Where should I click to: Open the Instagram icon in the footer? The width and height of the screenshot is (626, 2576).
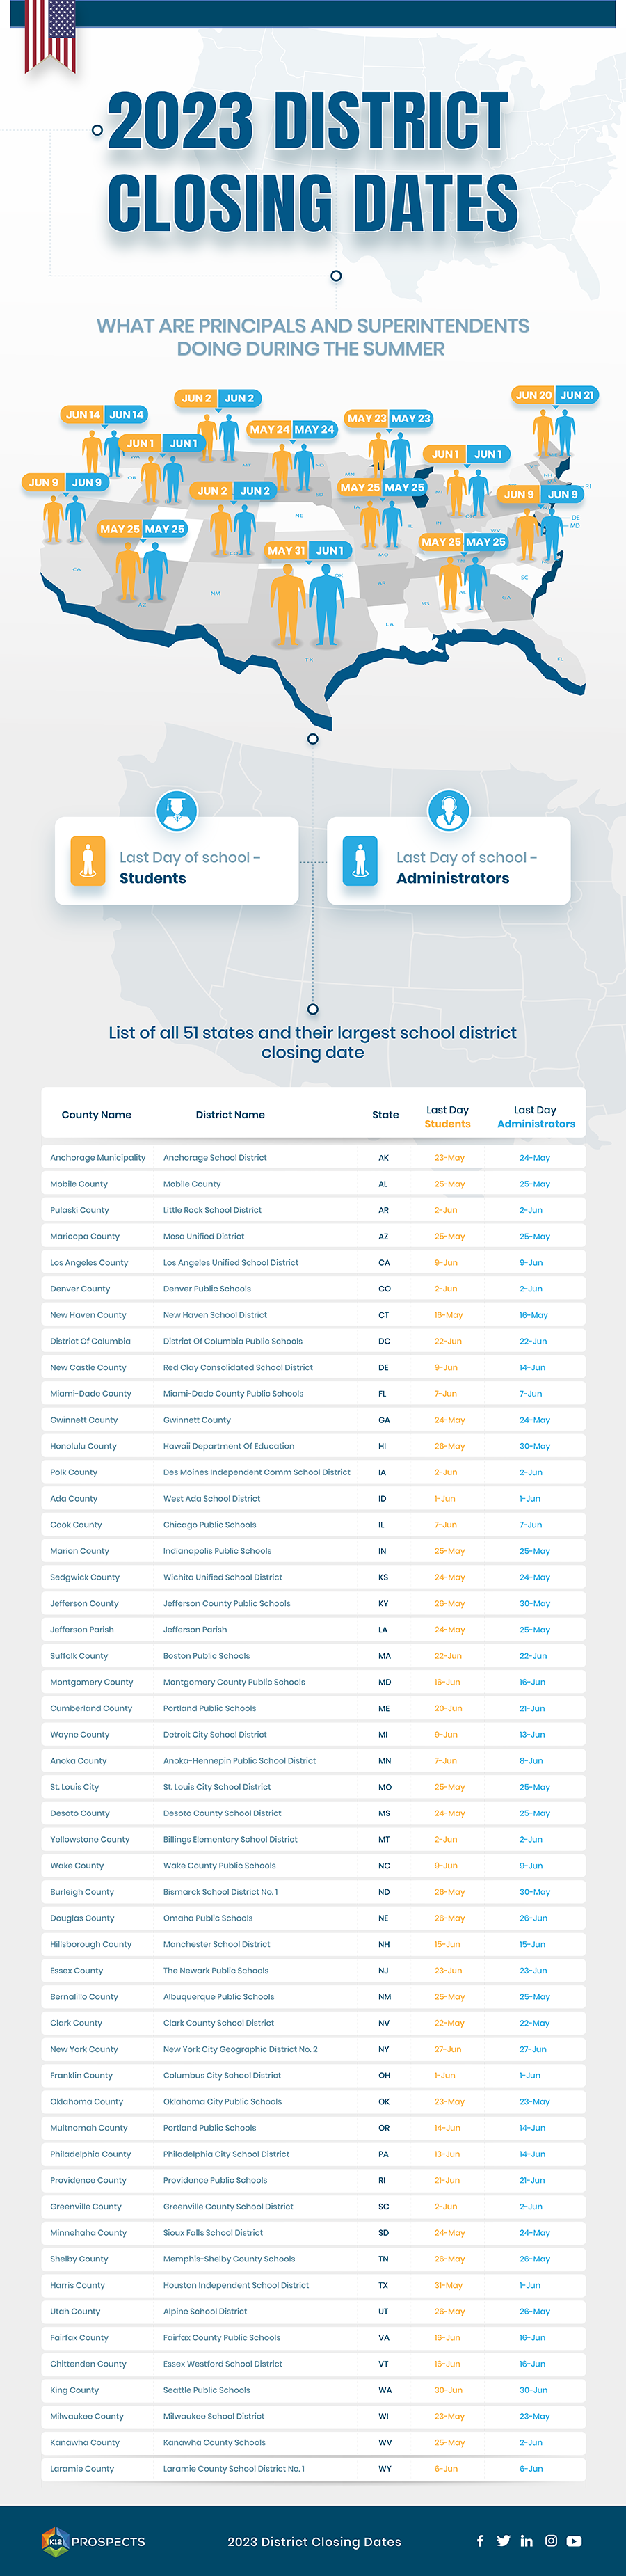[551, 2540]
